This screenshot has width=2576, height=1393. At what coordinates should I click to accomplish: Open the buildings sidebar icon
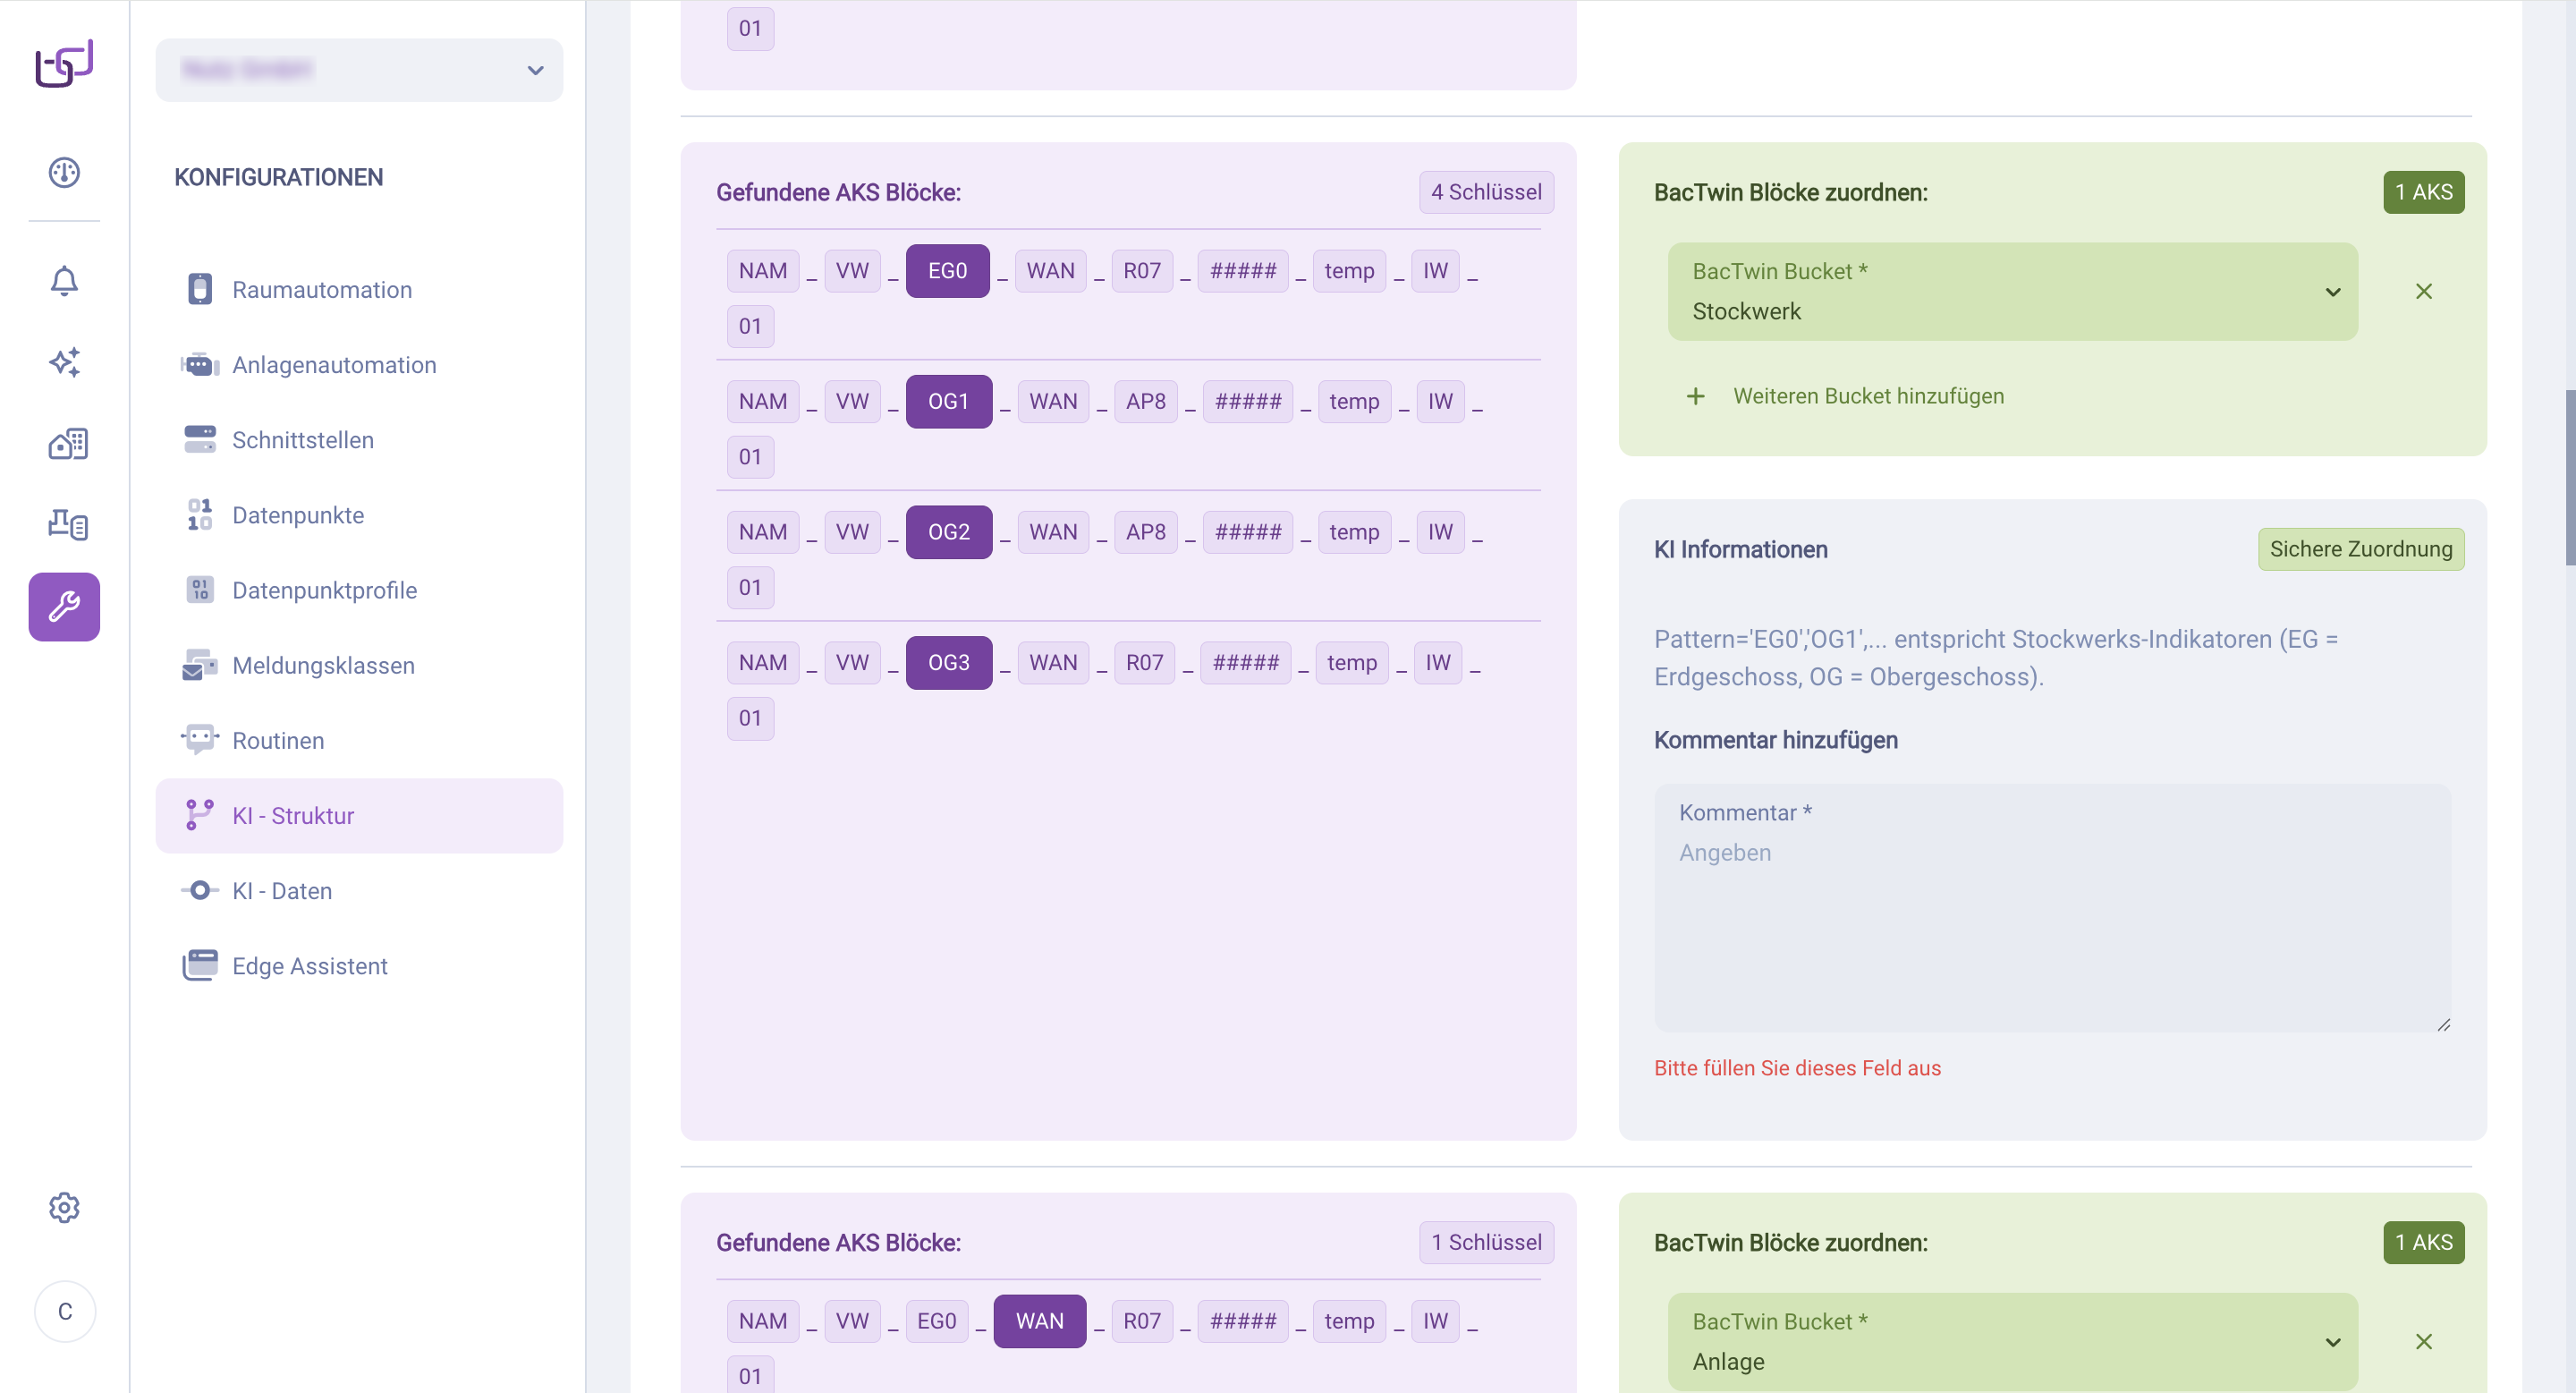pyautogui.click(x=68, y=443)
